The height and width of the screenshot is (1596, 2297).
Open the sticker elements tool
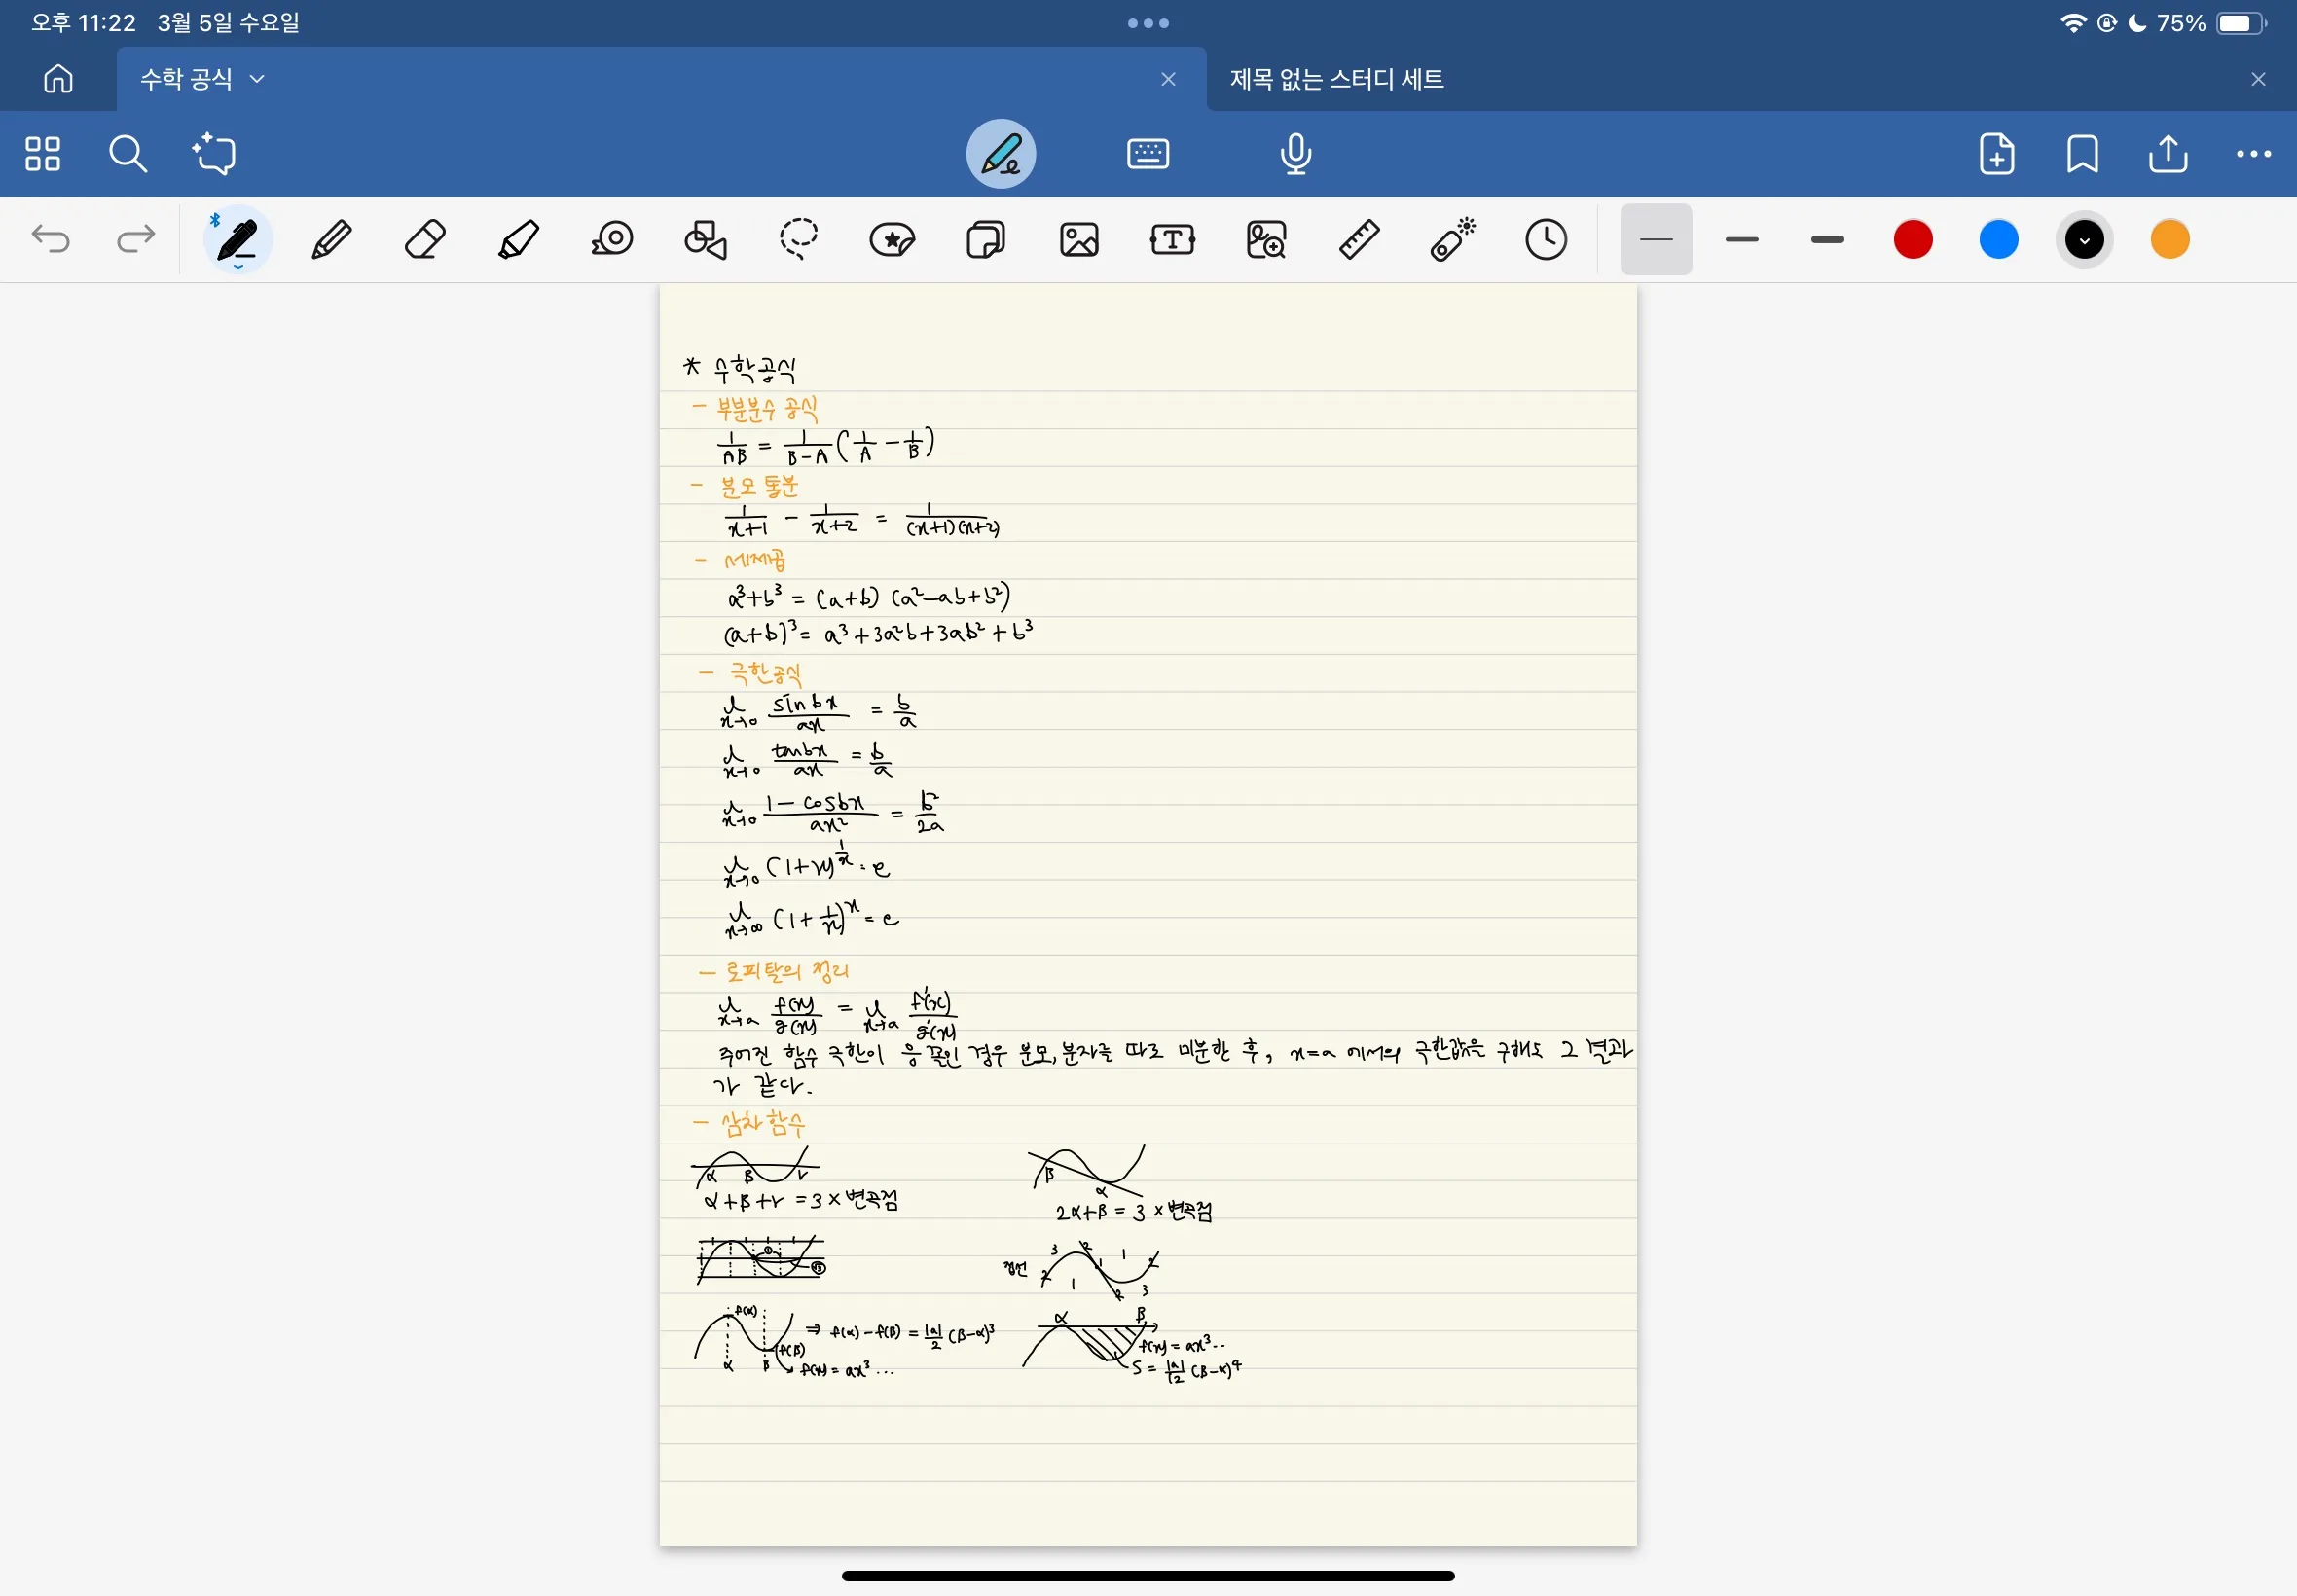pyautogui.click(x=892, y=240)
